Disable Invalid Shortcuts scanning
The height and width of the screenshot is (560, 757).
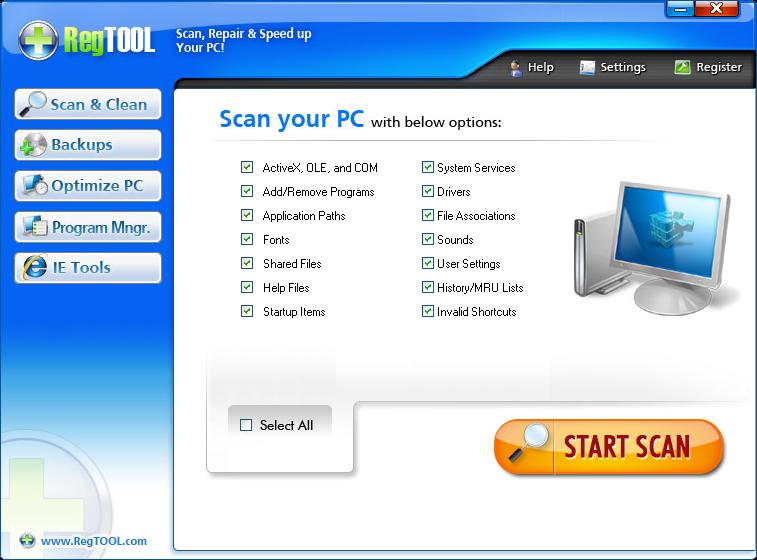pos(428,311)
